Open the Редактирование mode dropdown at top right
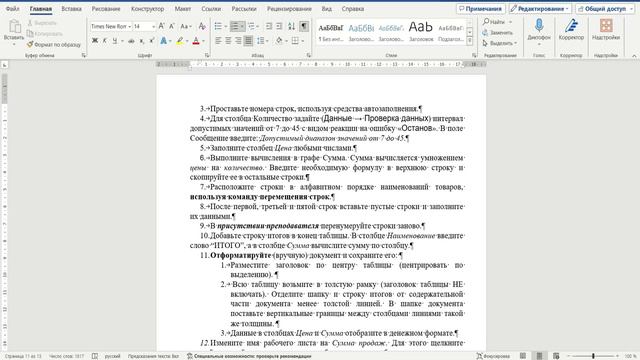The image size is (640, 360). [540, 9]
